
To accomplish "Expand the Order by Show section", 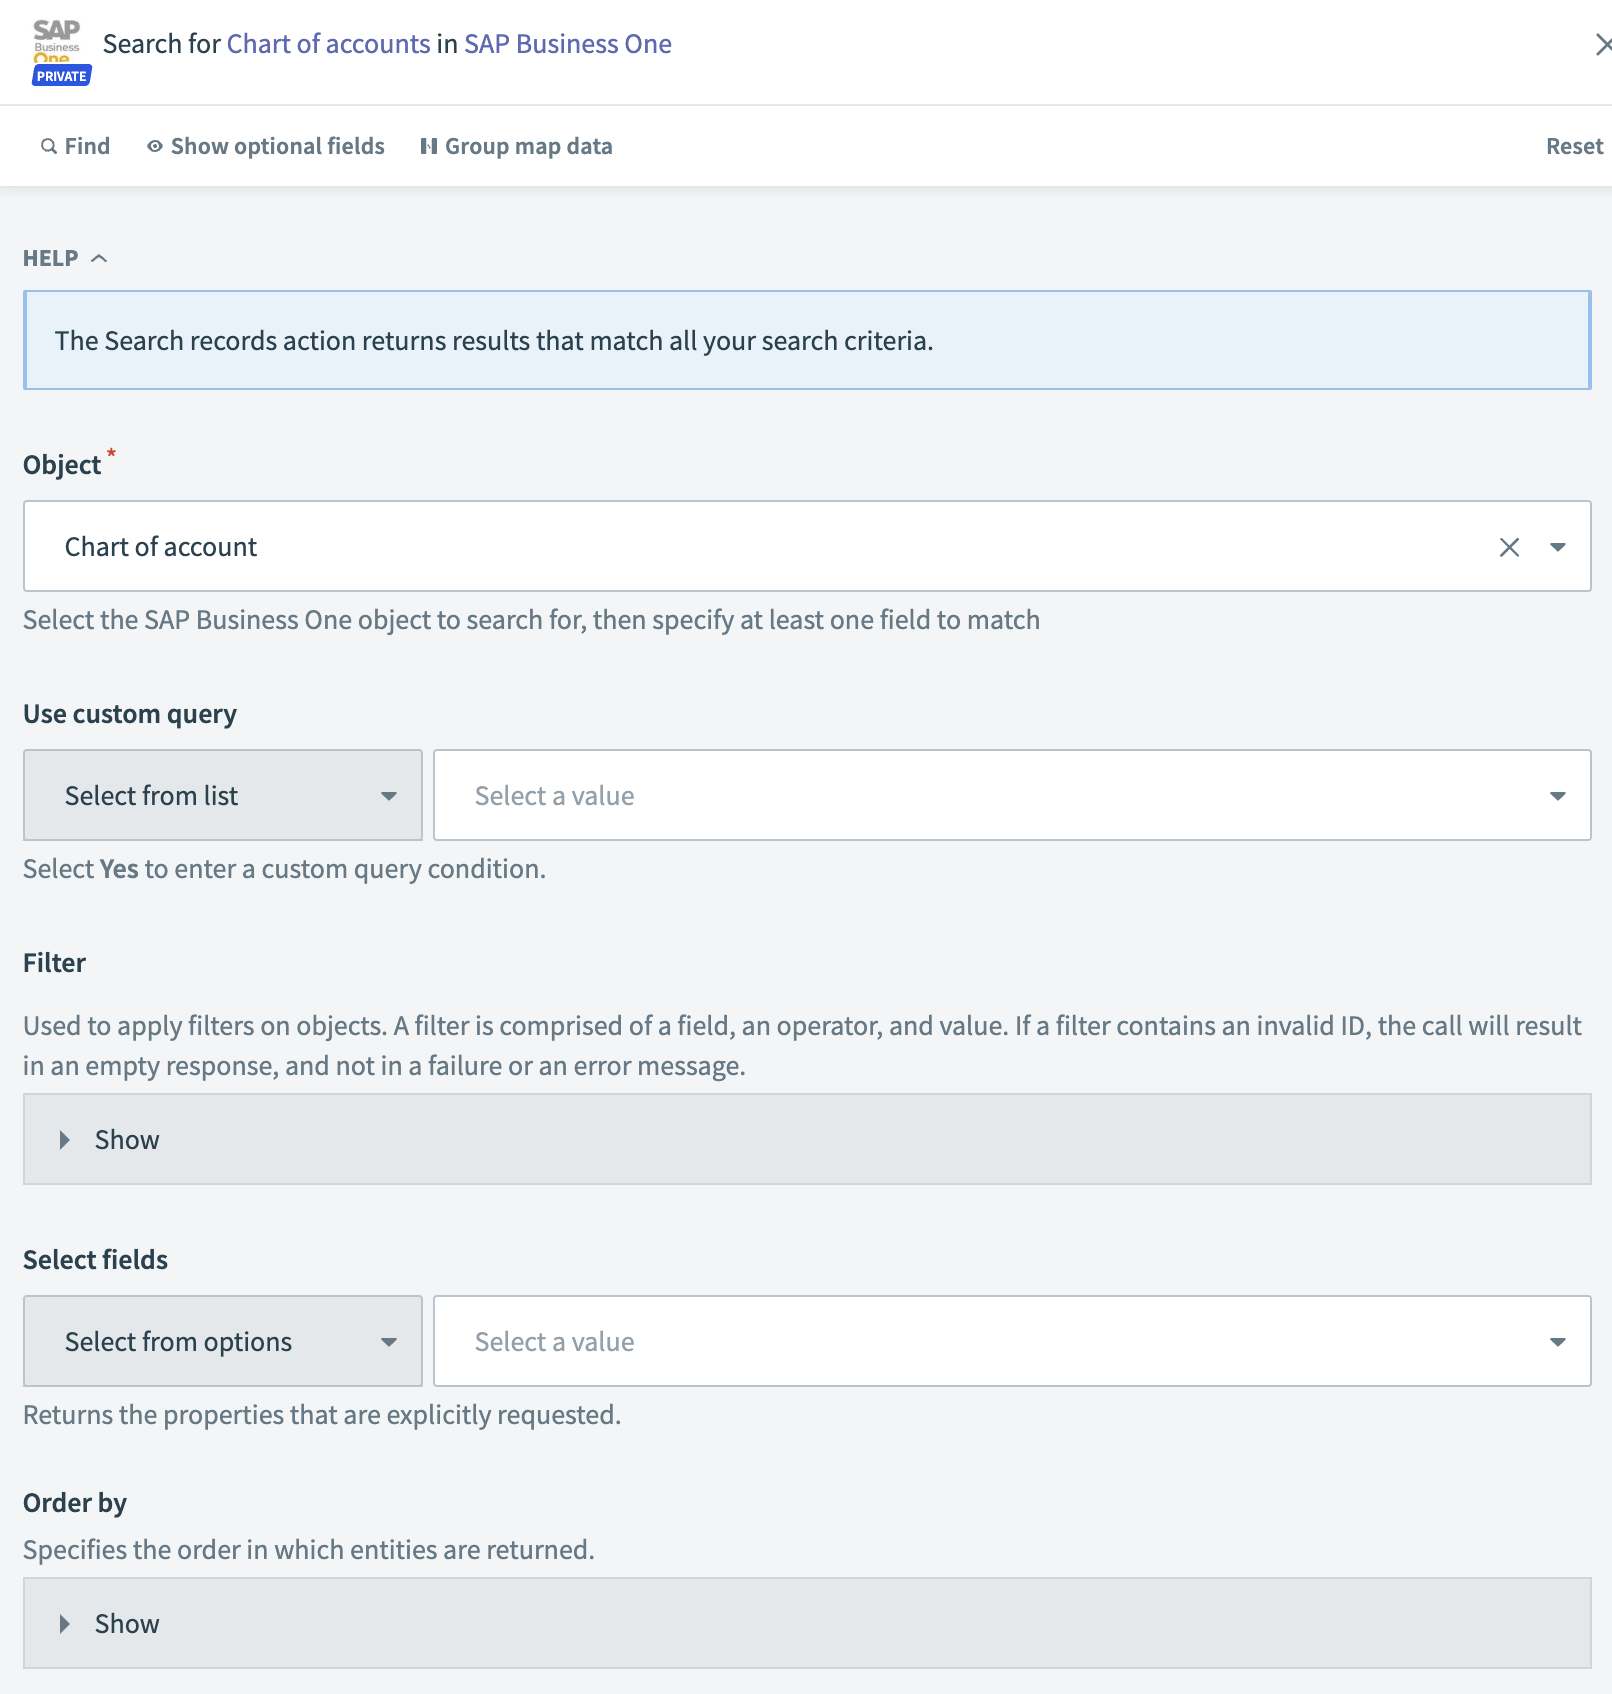I will pos(125,1623).
